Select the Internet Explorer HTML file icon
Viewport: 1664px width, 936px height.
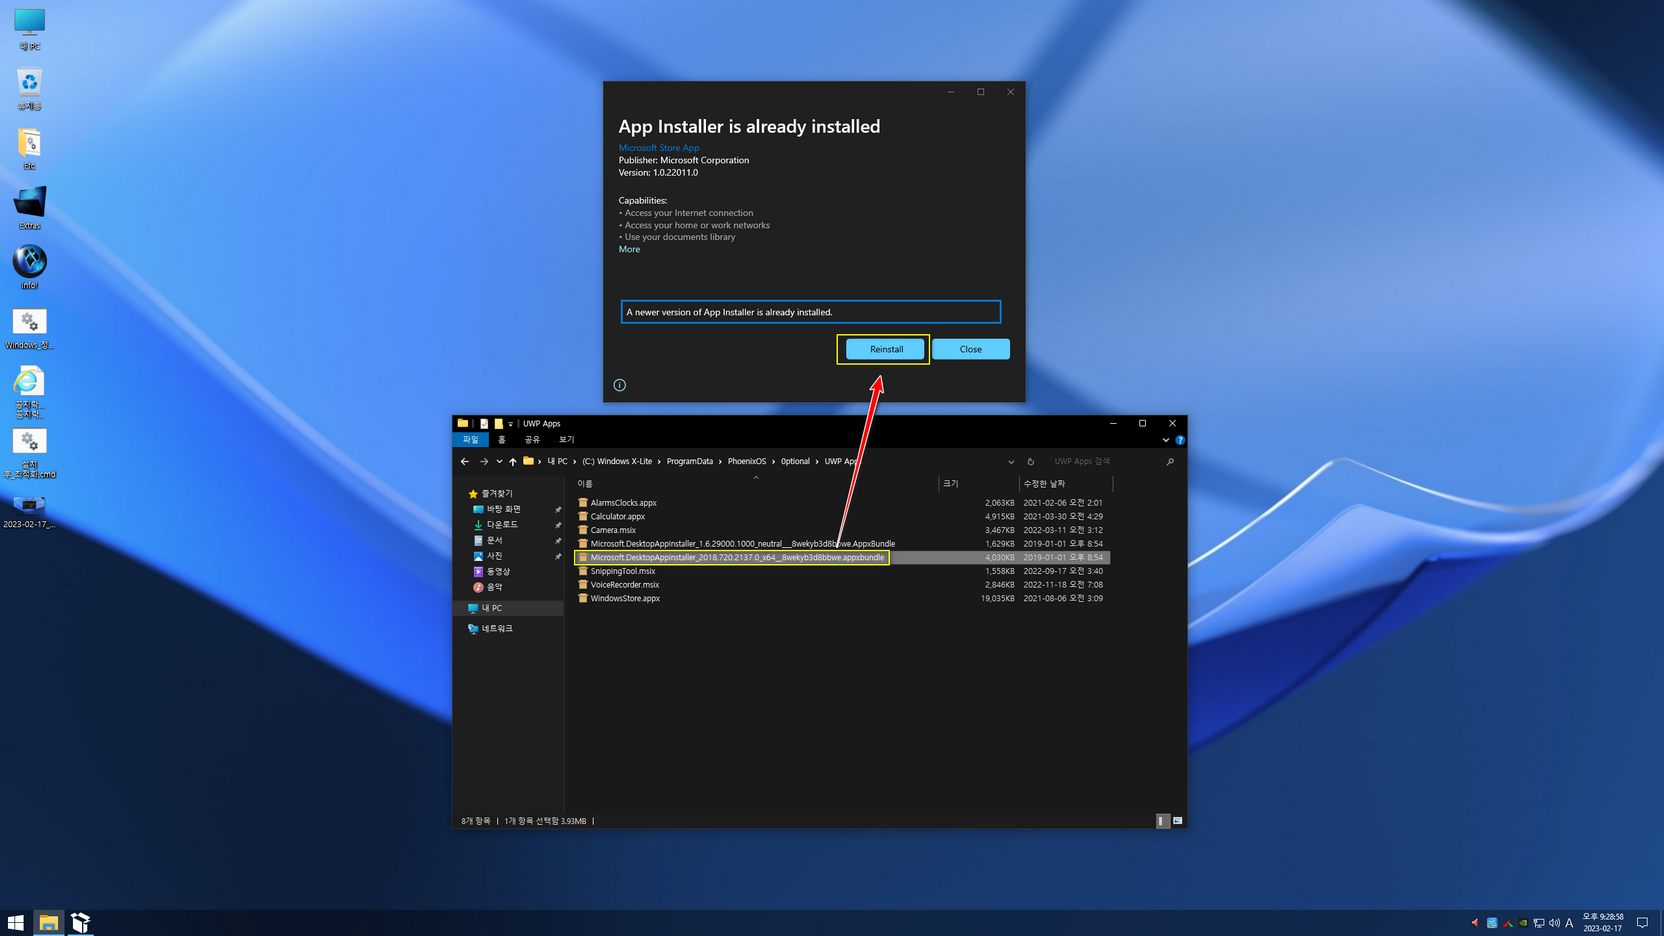pos(29,391)
